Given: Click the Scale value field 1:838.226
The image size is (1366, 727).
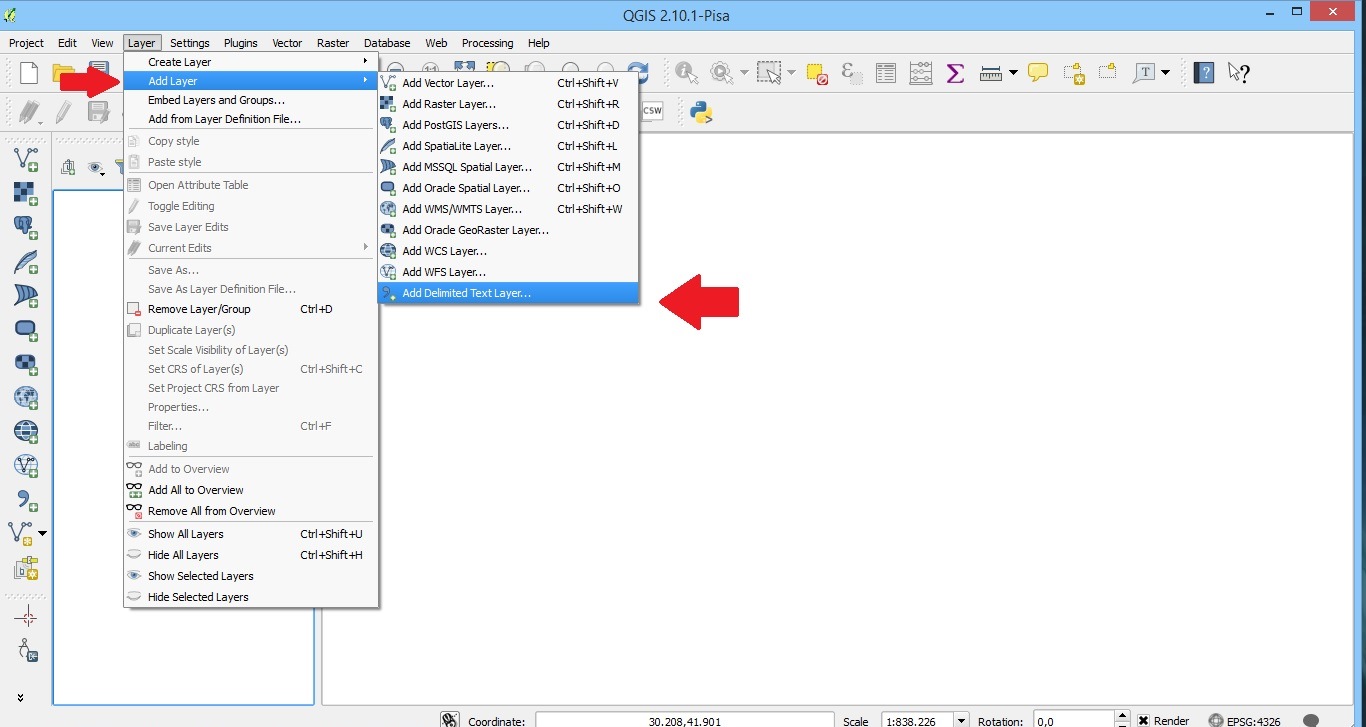Looking at the screenshot, I should coord(917,720).
